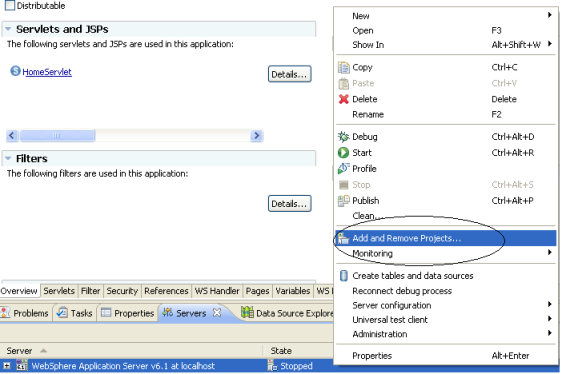Switch to the Pages editor tab

pyautogui.click(x=257, y=291)
